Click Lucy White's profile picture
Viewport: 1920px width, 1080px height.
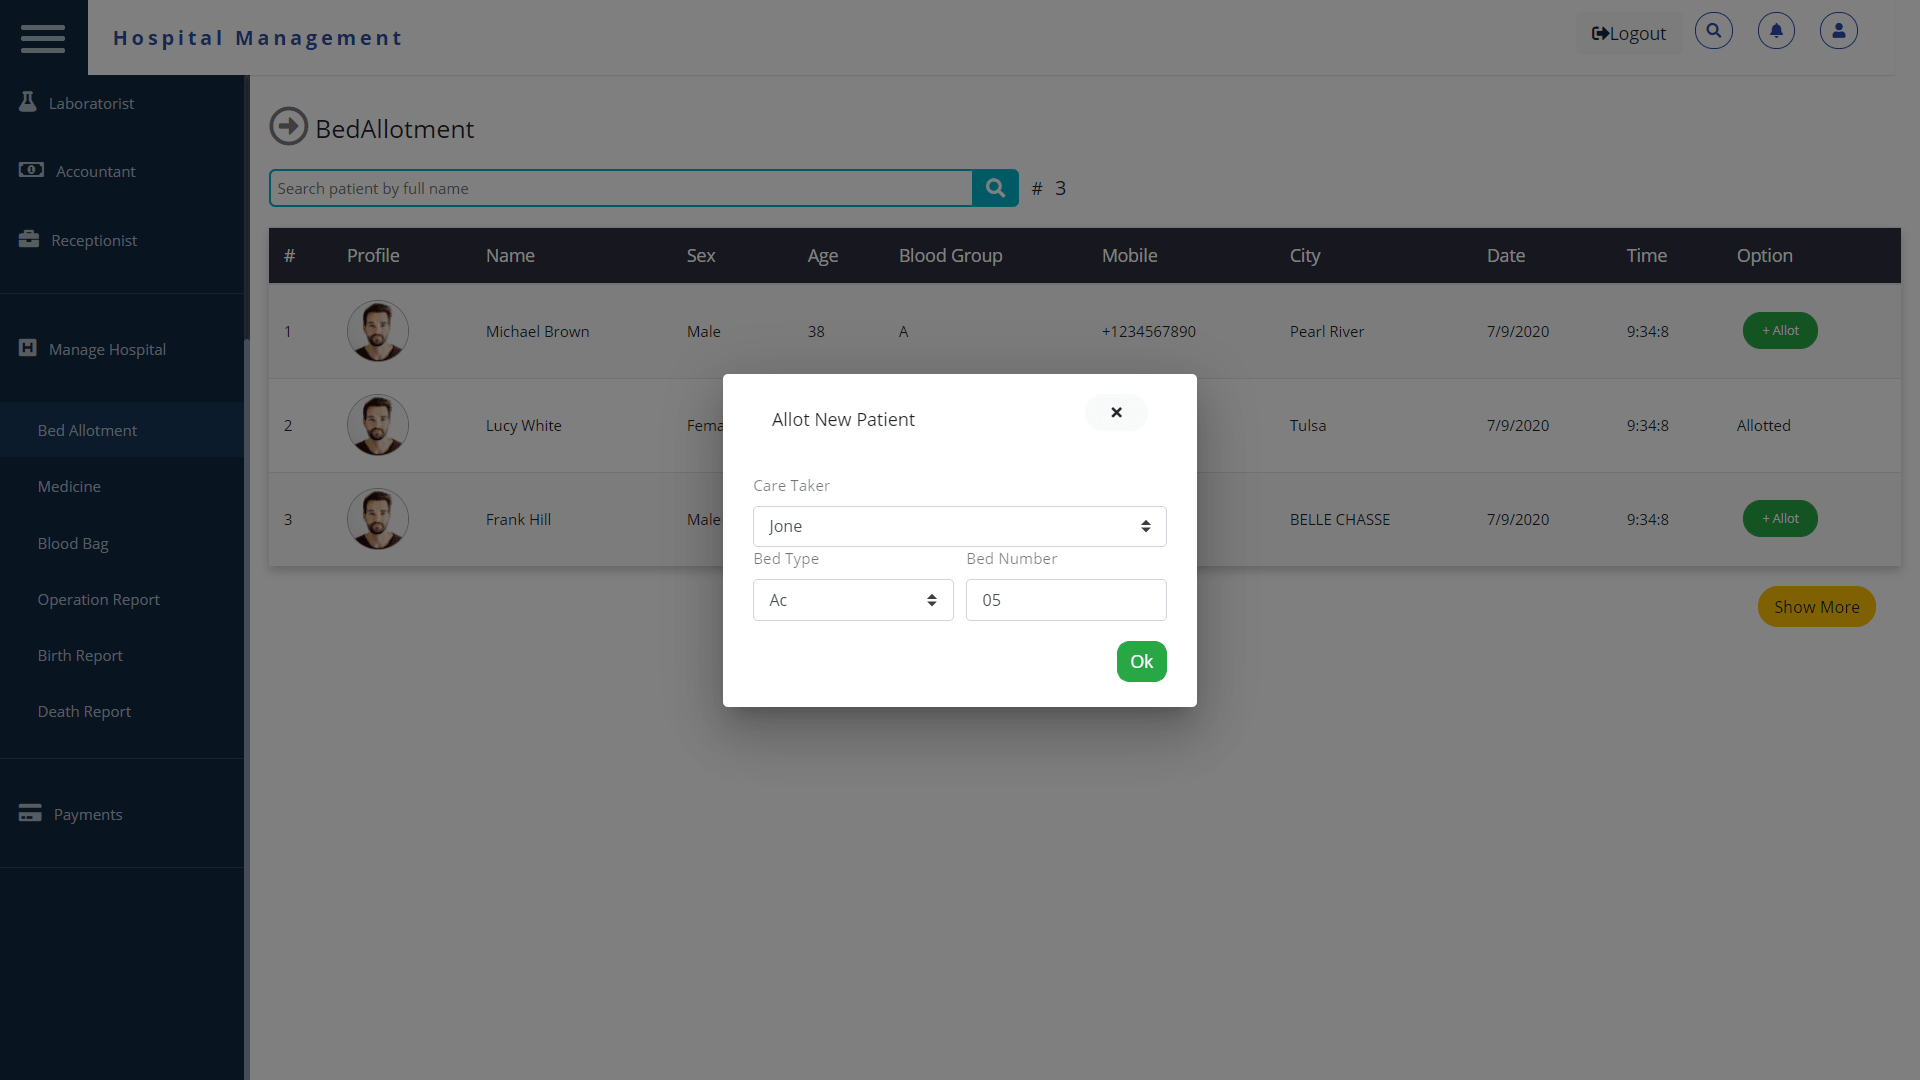(x=378, y=425)
